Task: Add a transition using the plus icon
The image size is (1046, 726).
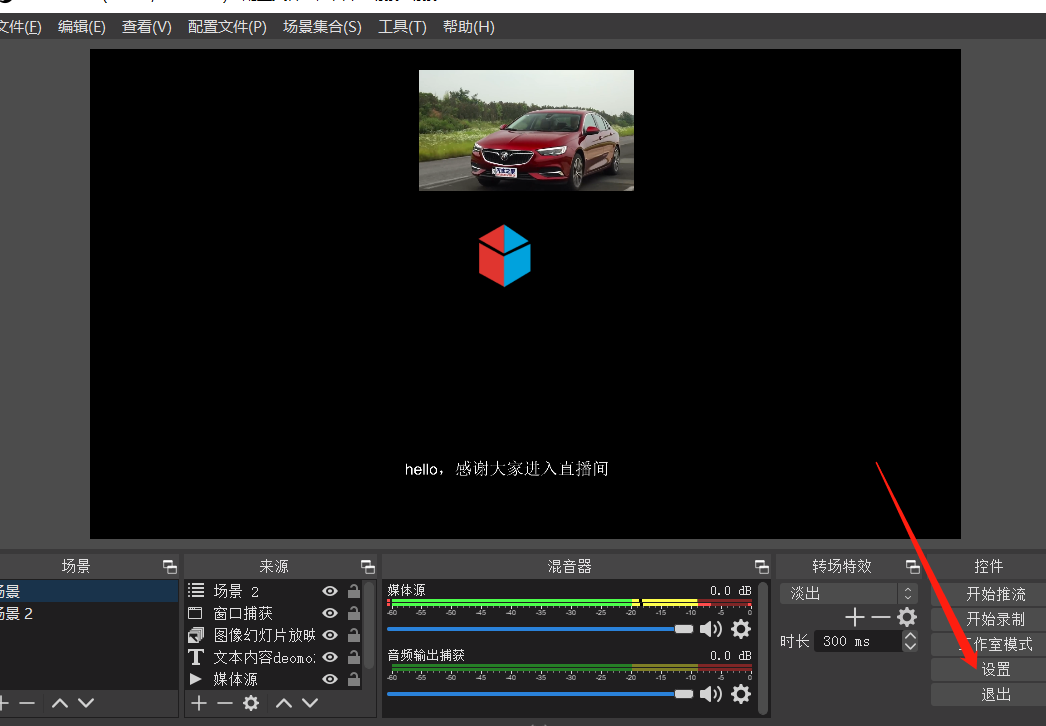Action: point(854,617)
